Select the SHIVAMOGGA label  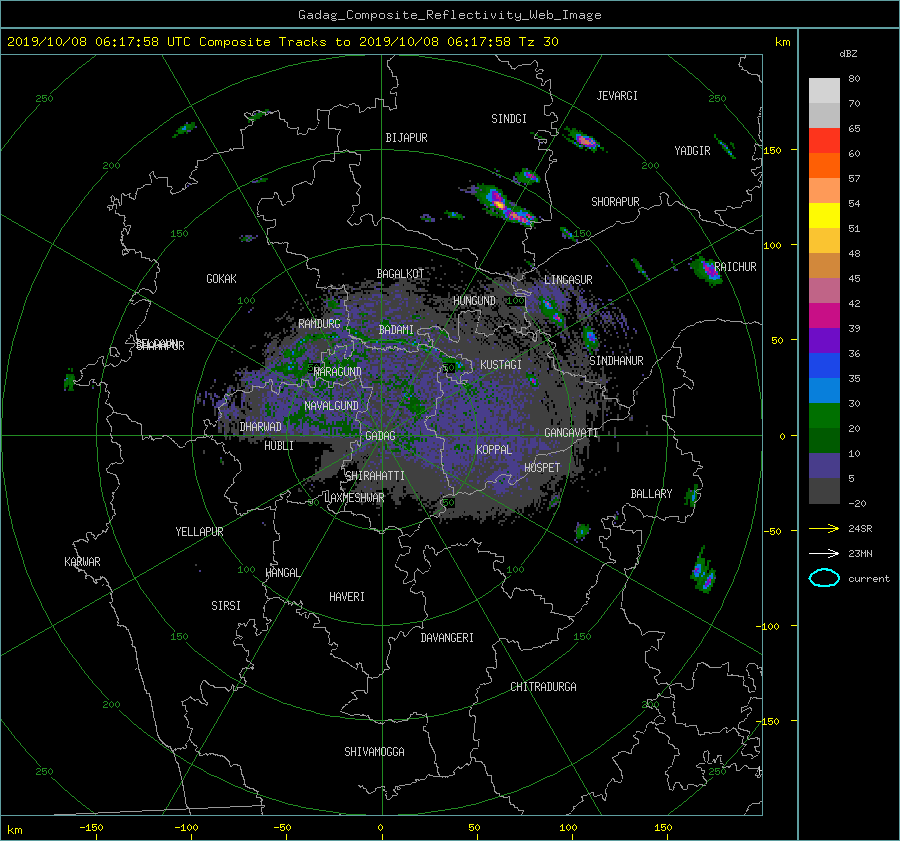[x=374, y=752]
